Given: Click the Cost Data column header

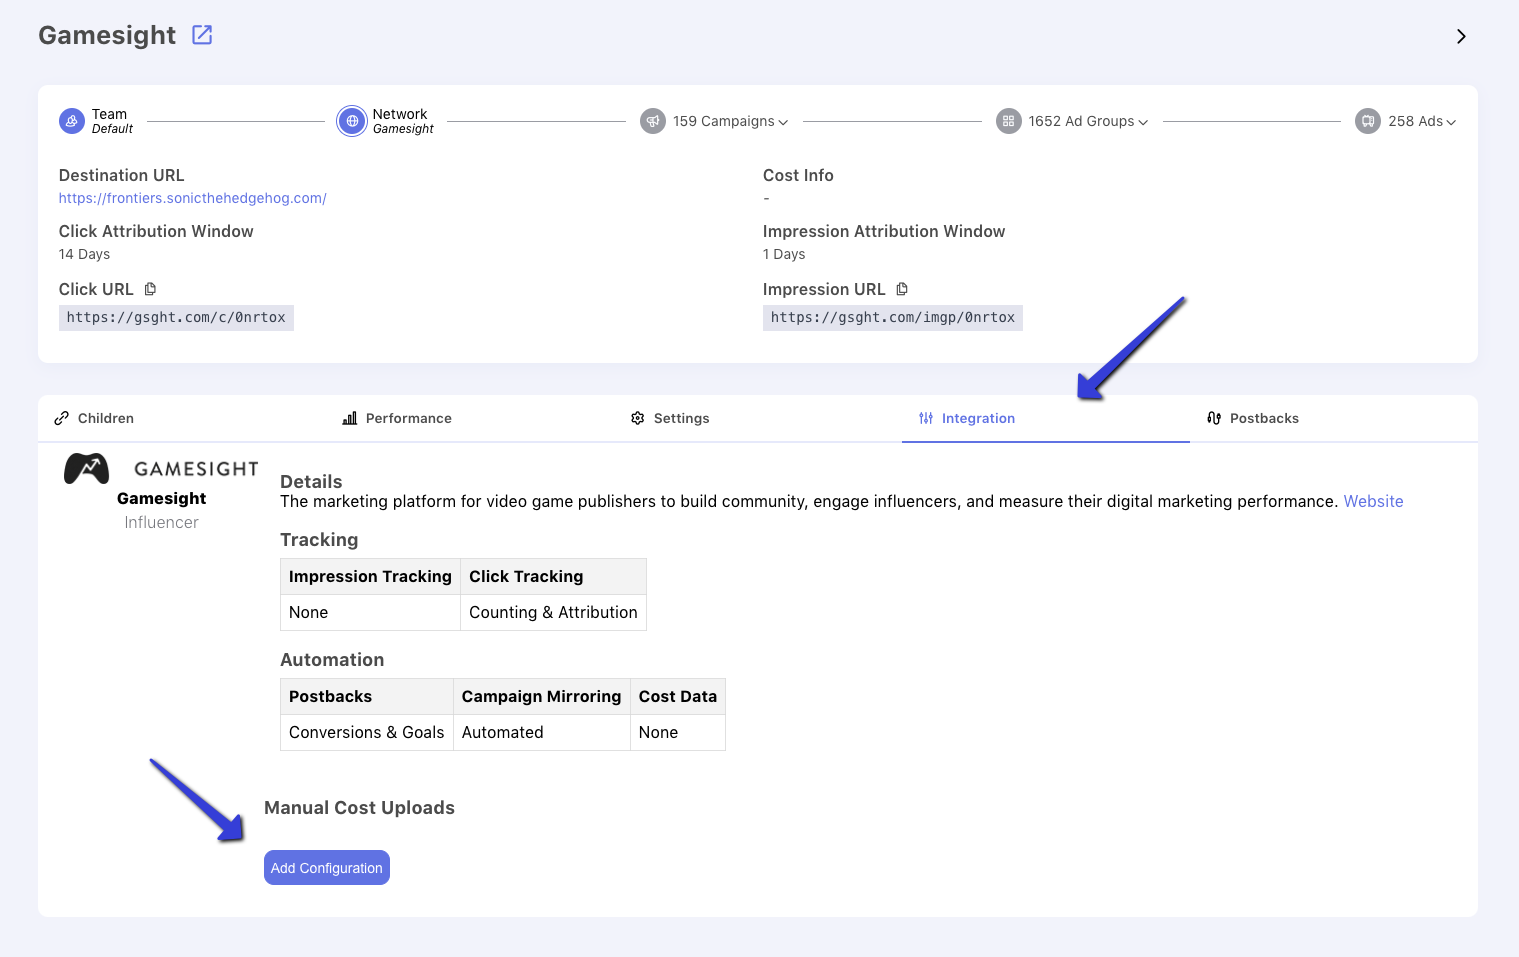Looking at the screenshot, I should 678,696.
